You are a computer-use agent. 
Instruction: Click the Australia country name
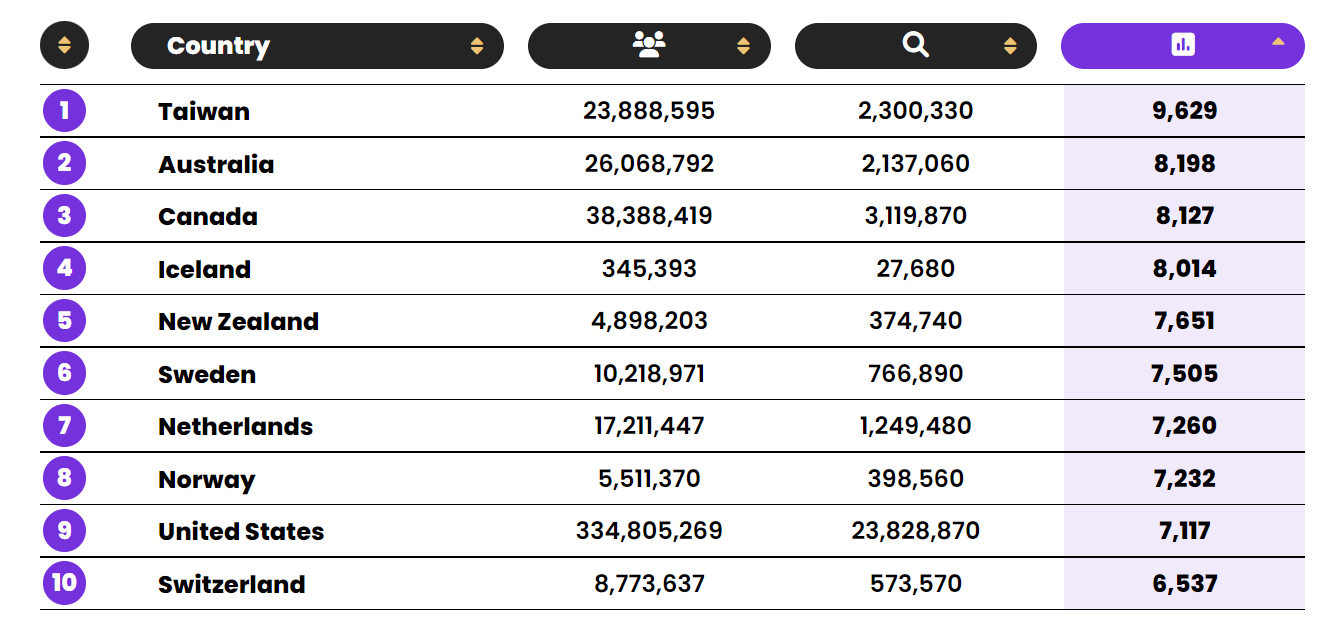pos(216,164)
